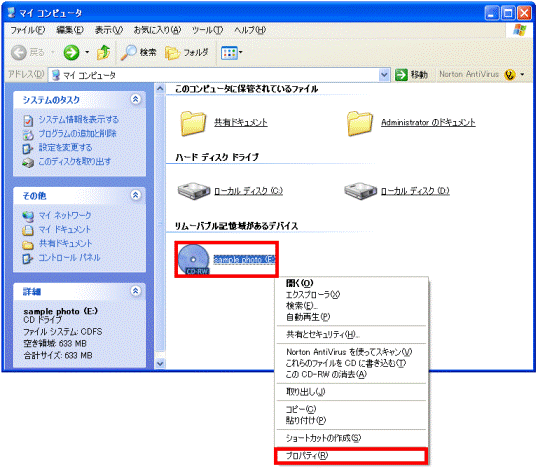
Task: Click the 設定を変更する icon
Action: pos(28,149)
